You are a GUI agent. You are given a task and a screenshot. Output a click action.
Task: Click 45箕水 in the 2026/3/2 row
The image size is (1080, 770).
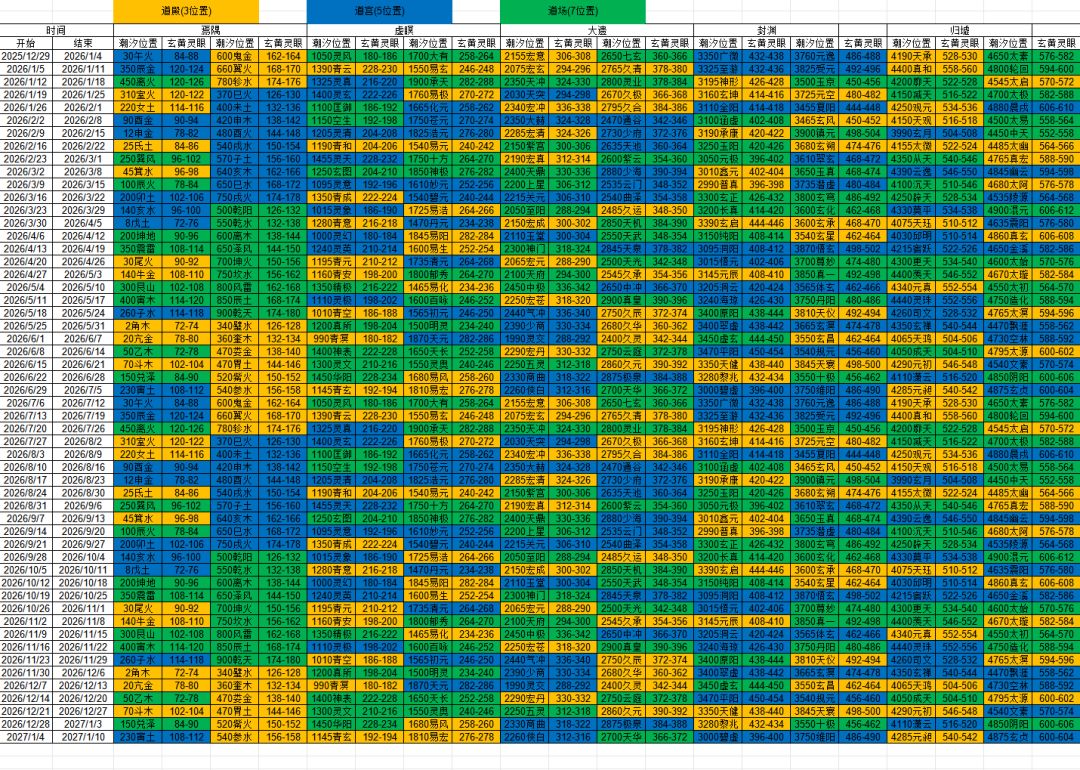138,171
